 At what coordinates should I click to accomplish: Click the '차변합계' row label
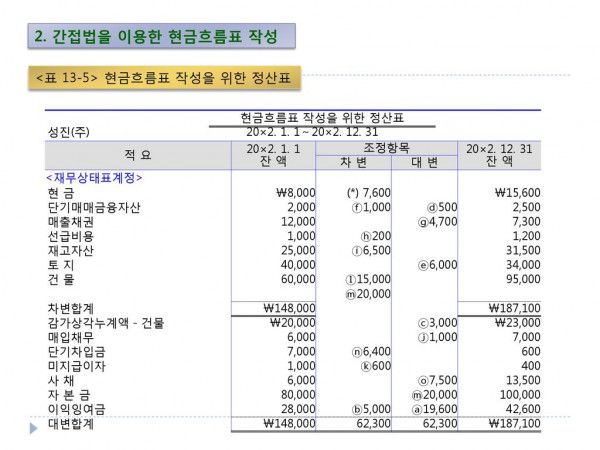(71, 308)
